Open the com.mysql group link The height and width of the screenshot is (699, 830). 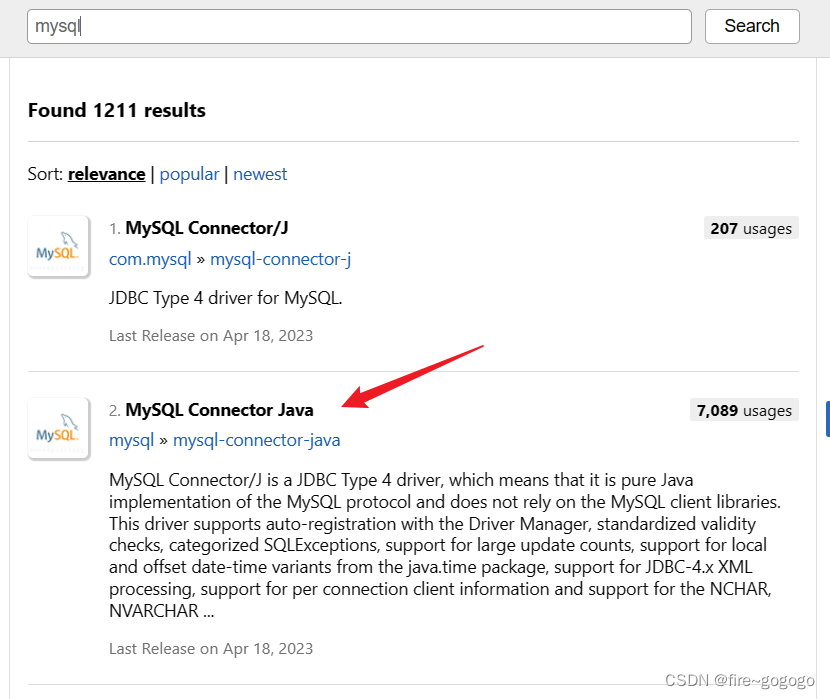coord(150,259)
